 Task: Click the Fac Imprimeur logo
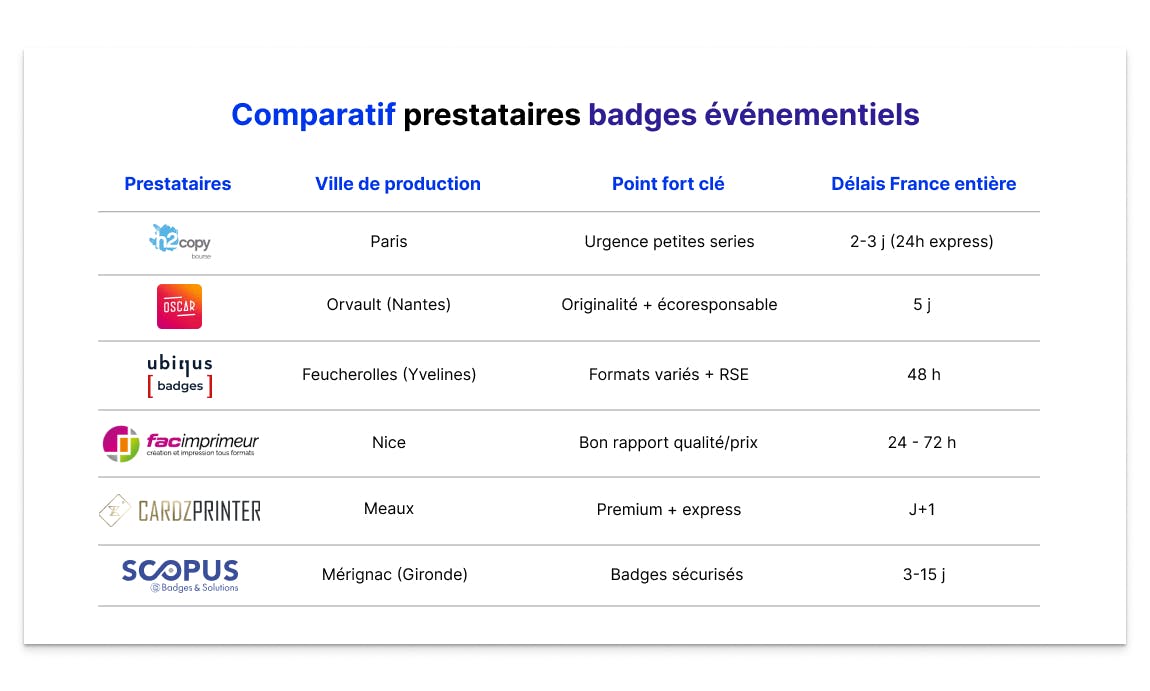pos(180,443)
